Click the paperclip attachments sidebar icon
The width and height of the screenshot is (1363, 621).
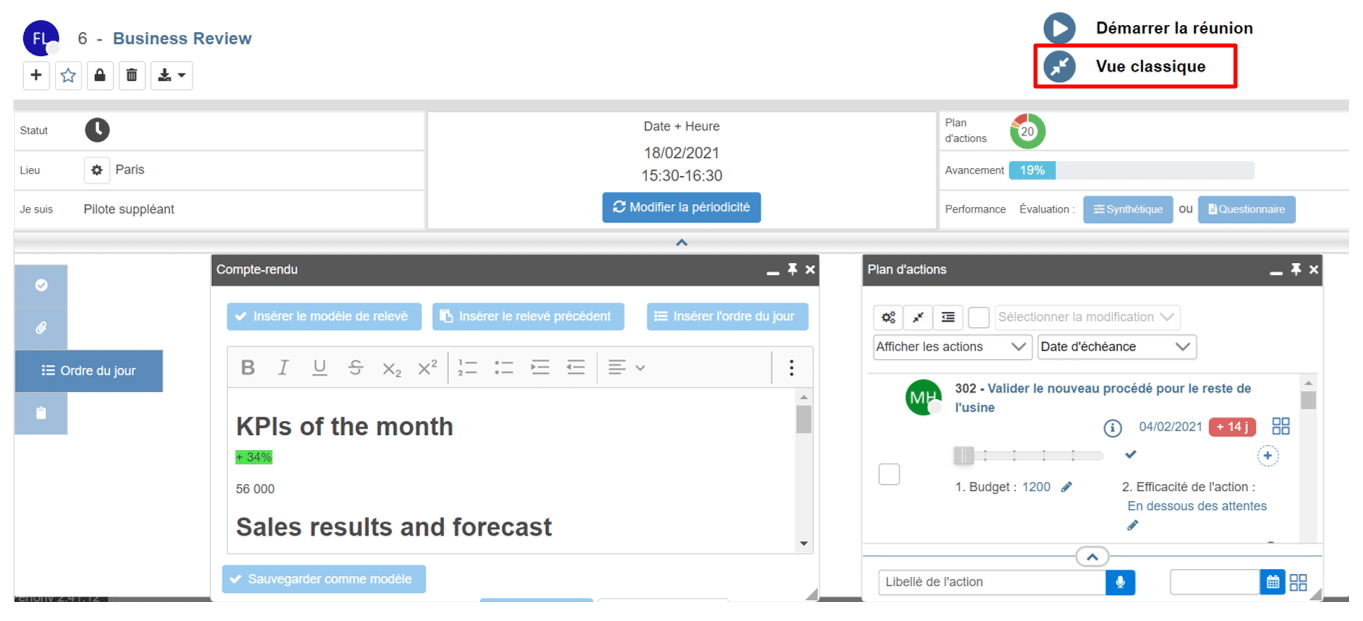click(41, 328)
